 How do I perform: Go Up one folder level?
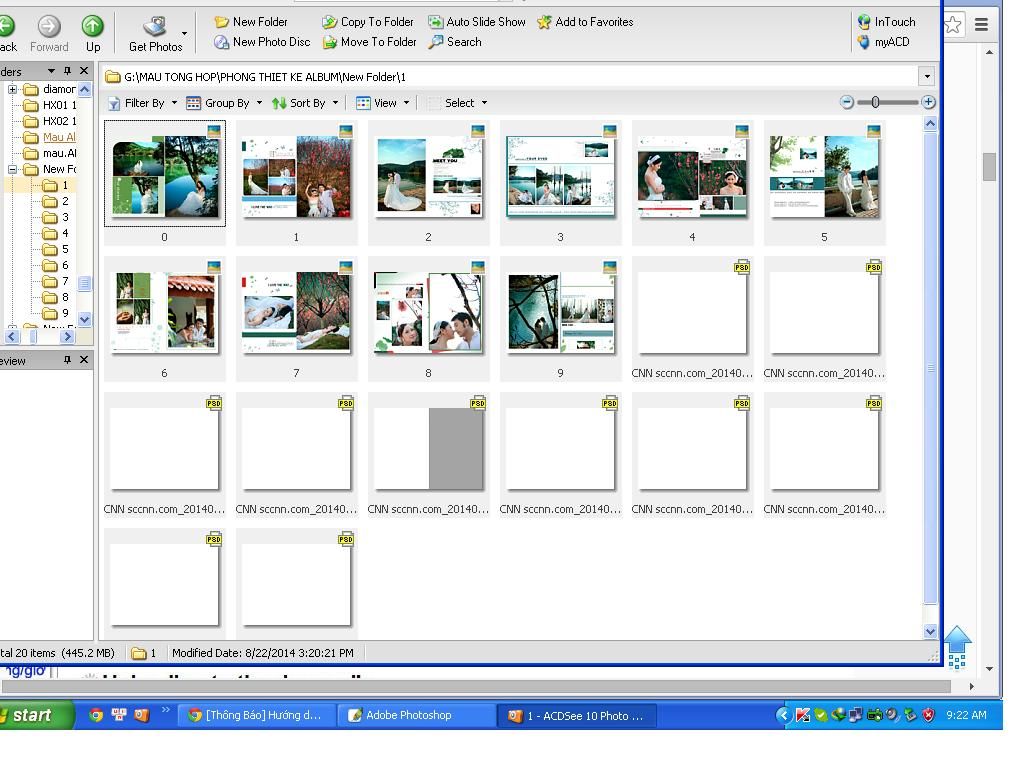point(93,34)
